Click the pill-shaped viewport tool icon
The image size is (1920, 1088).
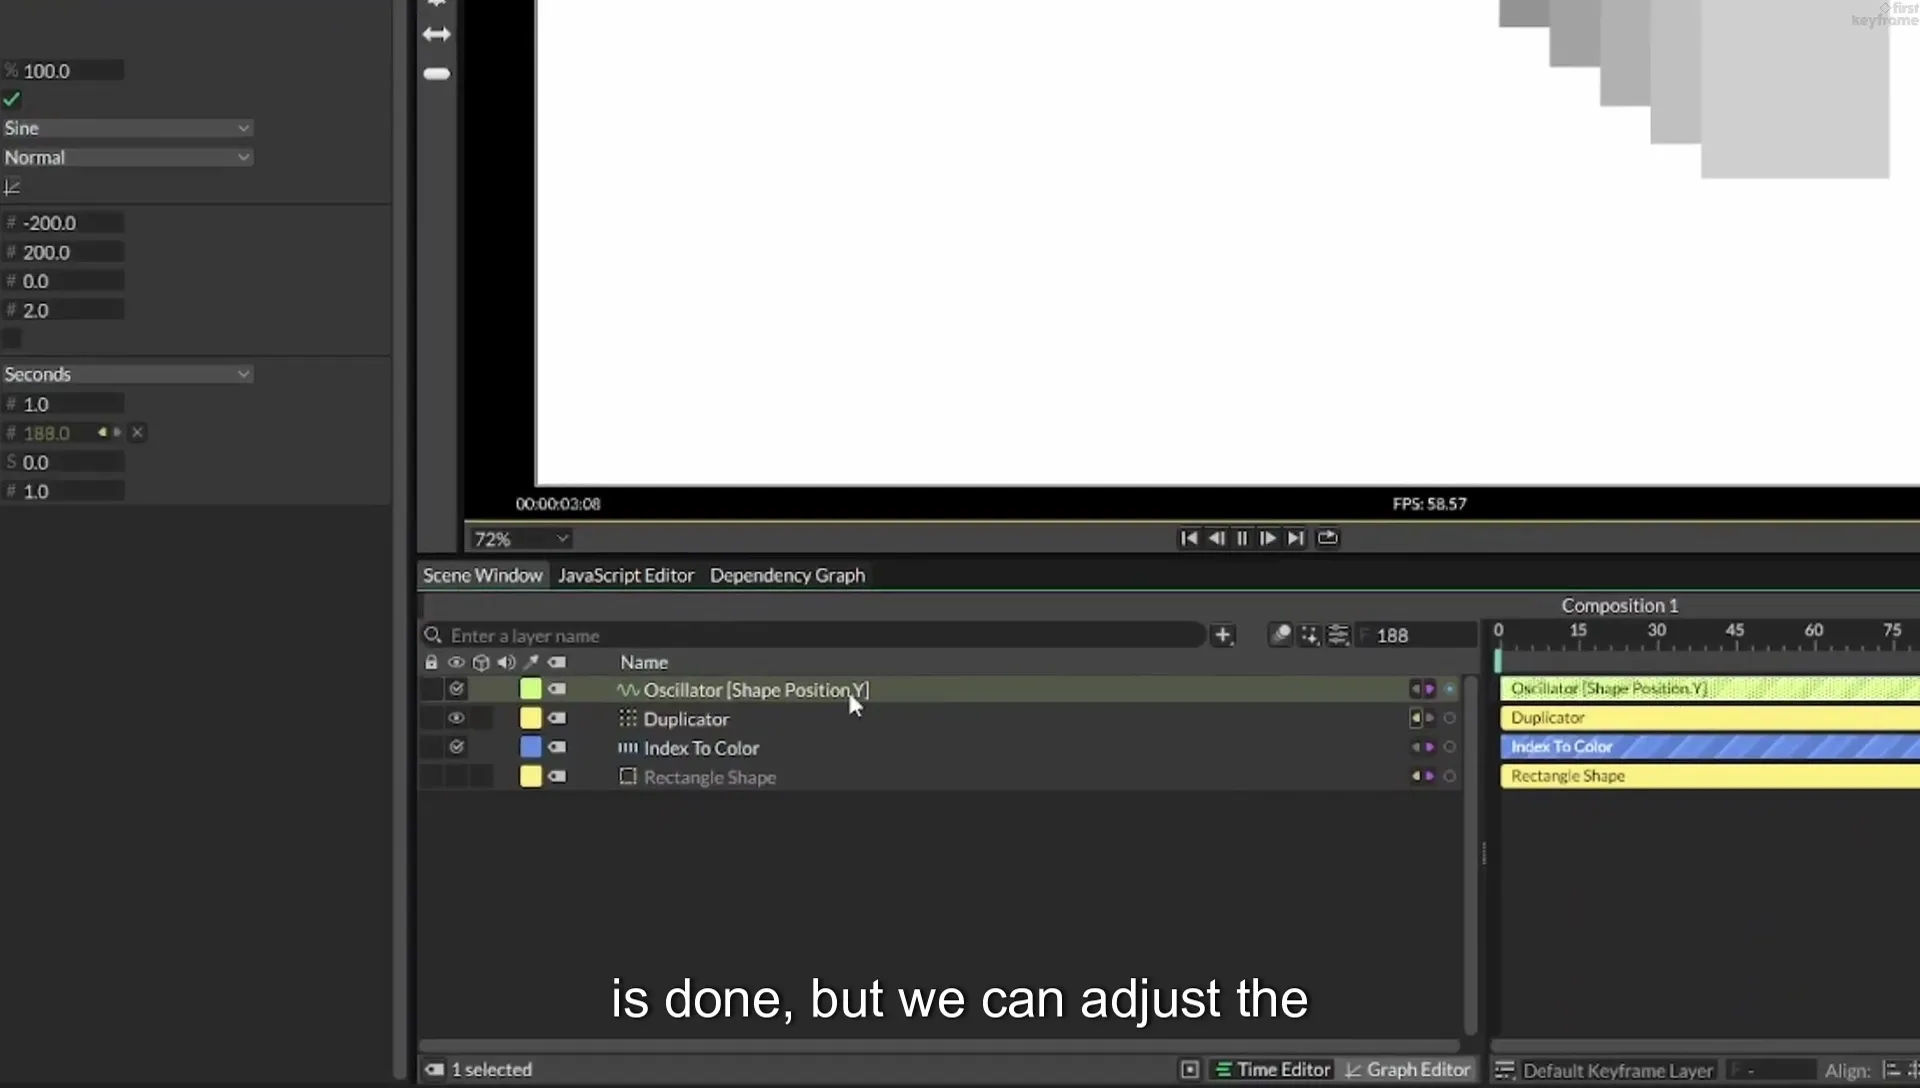(x=437, y=74)
